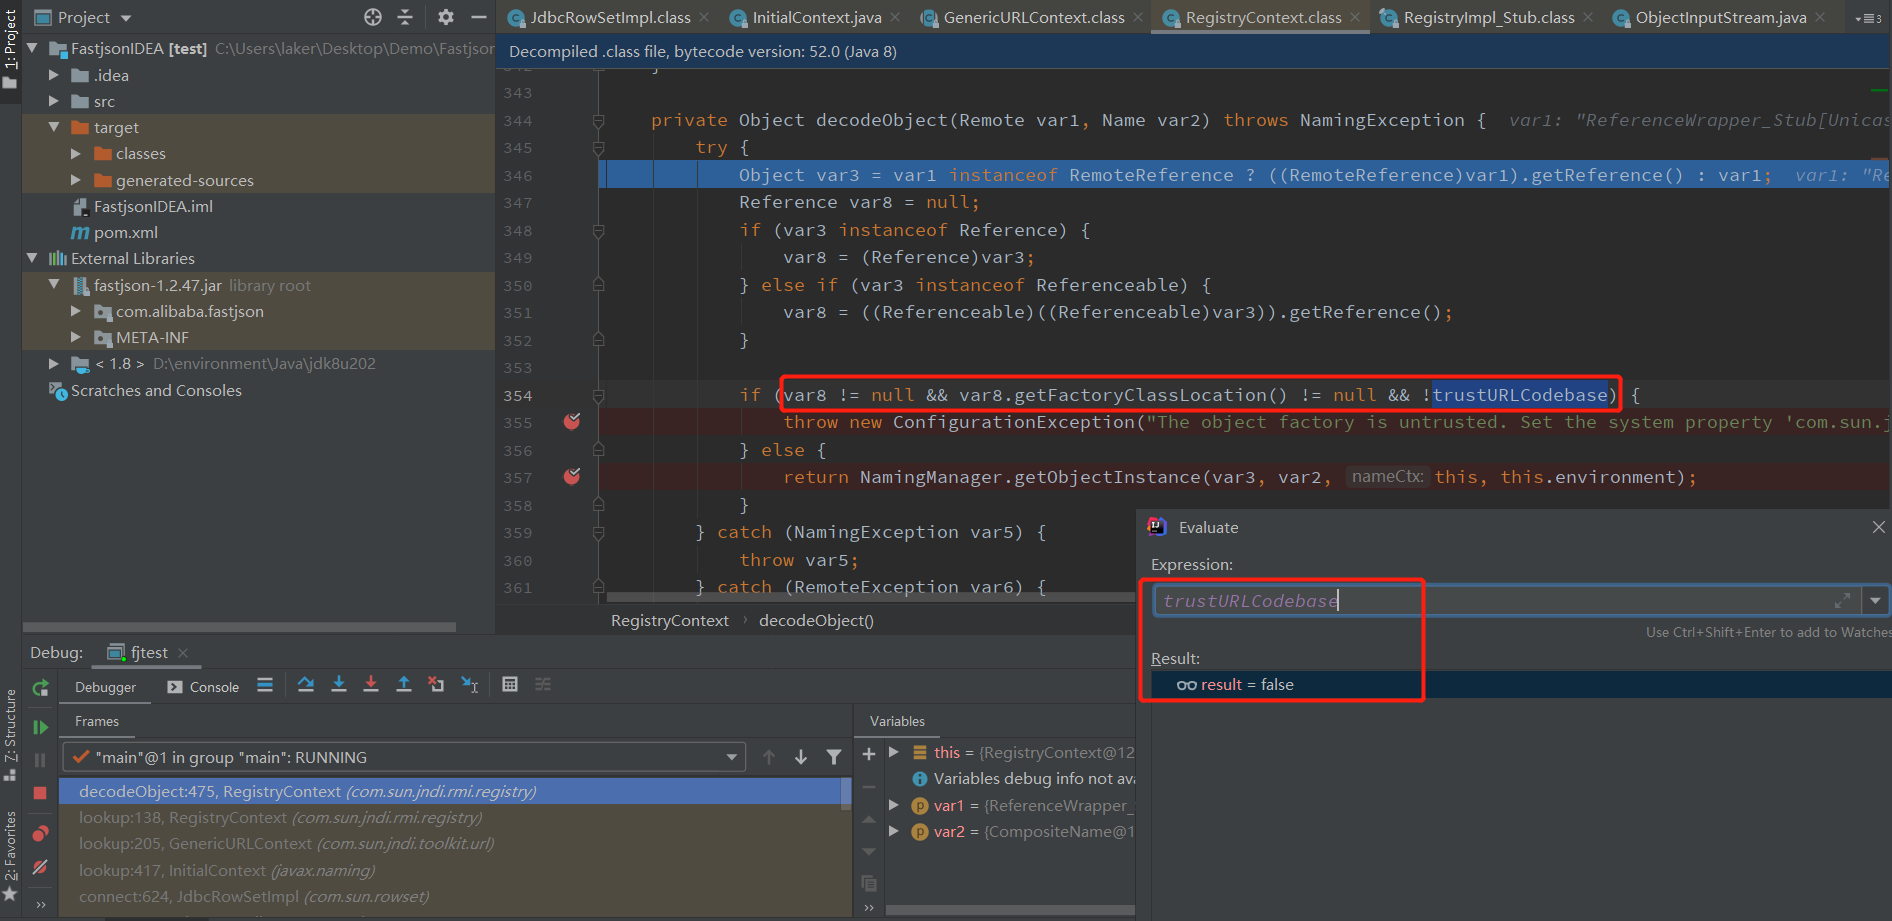Image resolution: width=1892 pixels, height=921 pixels.
Task: Click the frames filter funnel icon
Action: [834, 757]
